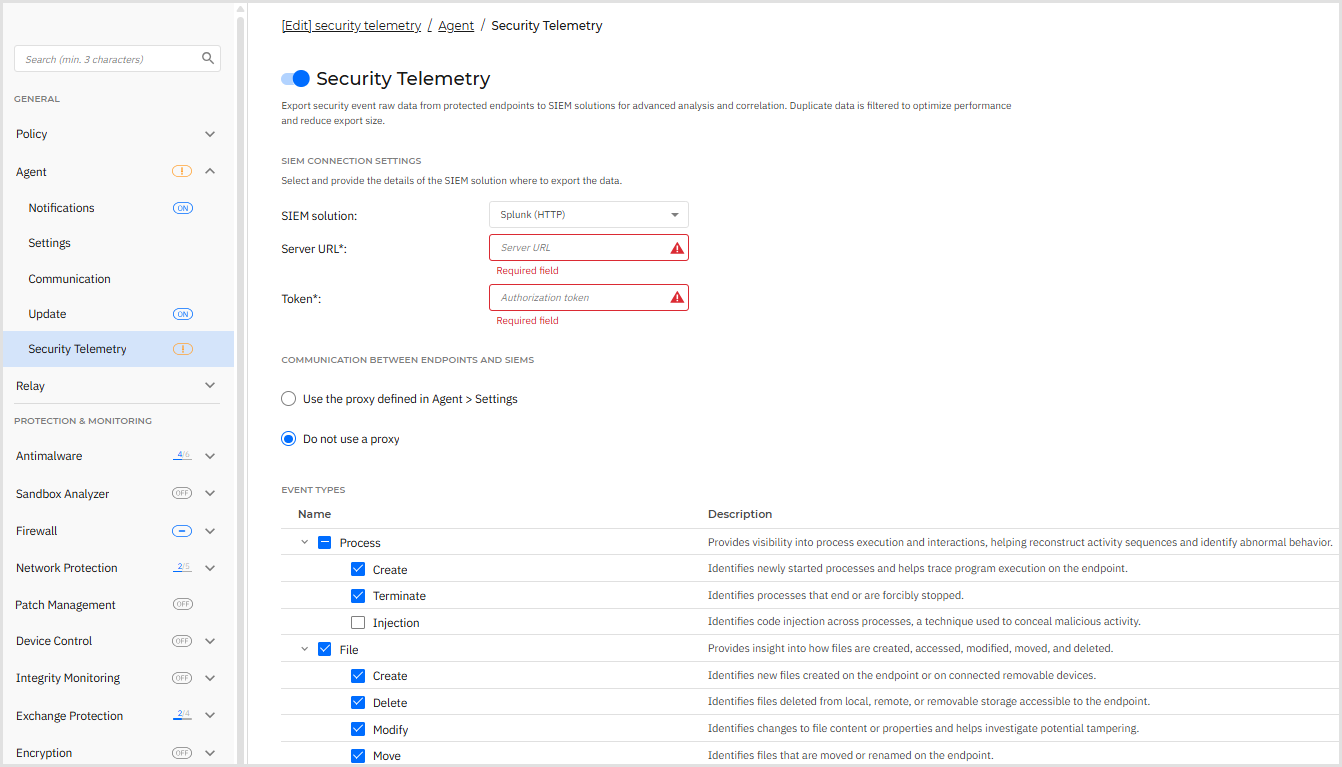Open the SIEM solution dropdown
Viewport: 1342px width, 767px height.
coord(589,215)
